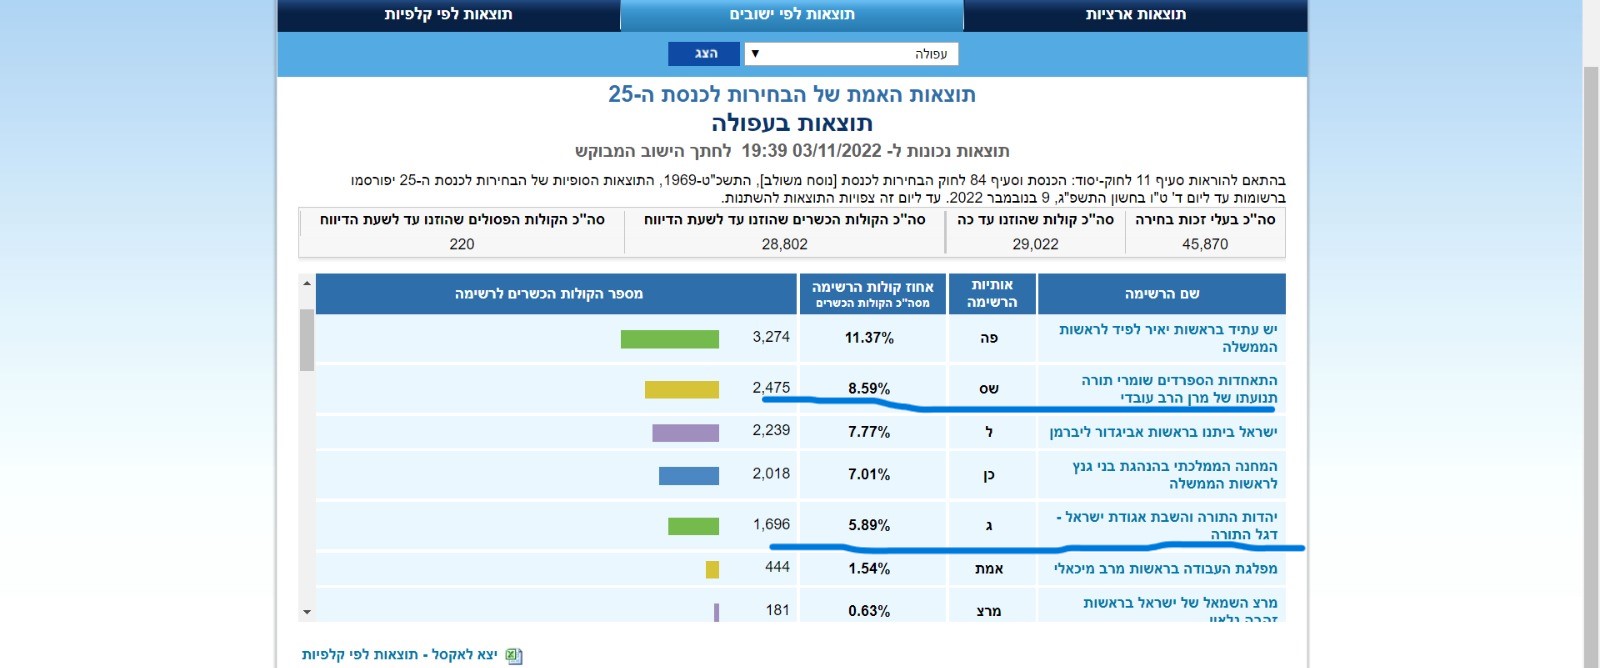Screen dimensions: 1600x668
Task: Click the הצג button
Action: click(705, 54)
